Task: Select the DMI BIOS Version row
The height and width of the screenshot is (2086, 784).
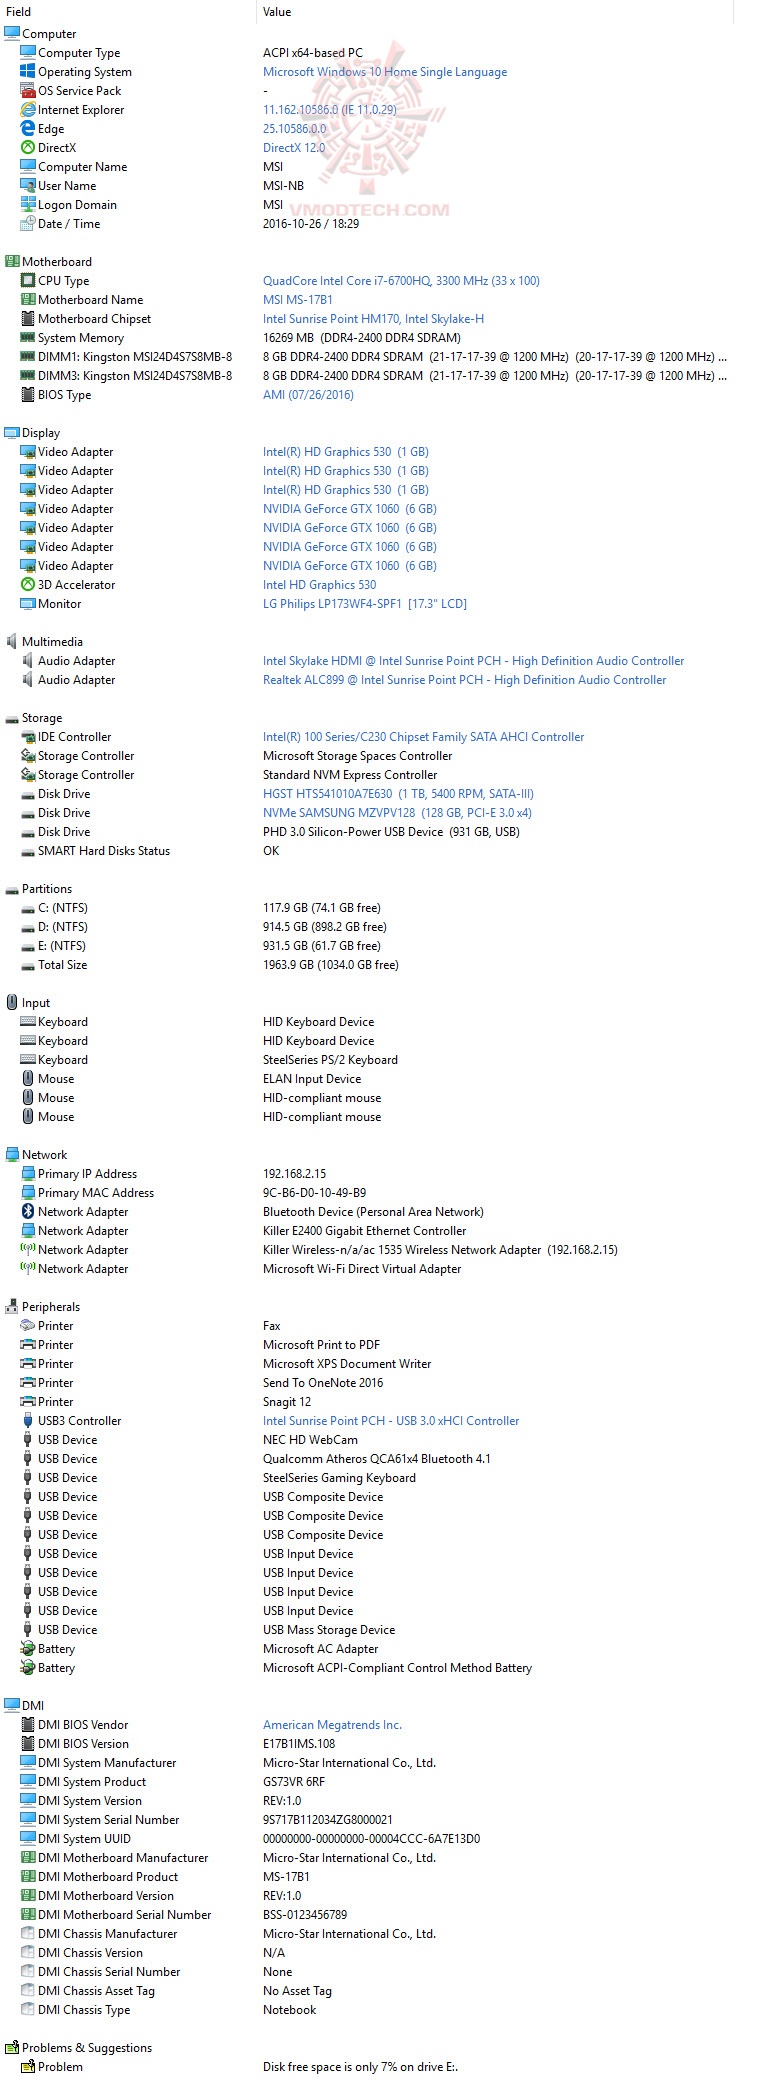Action: coord(367,1744)
